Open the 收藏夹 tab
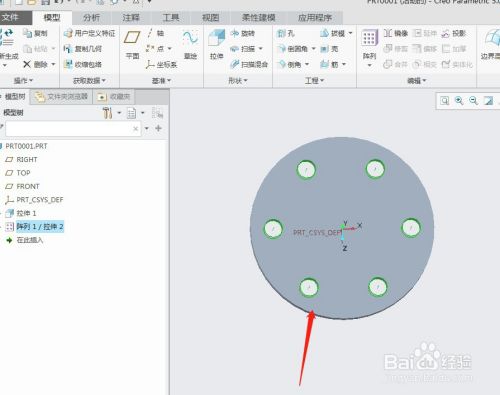Screen dimensions: 500x395 114,97
